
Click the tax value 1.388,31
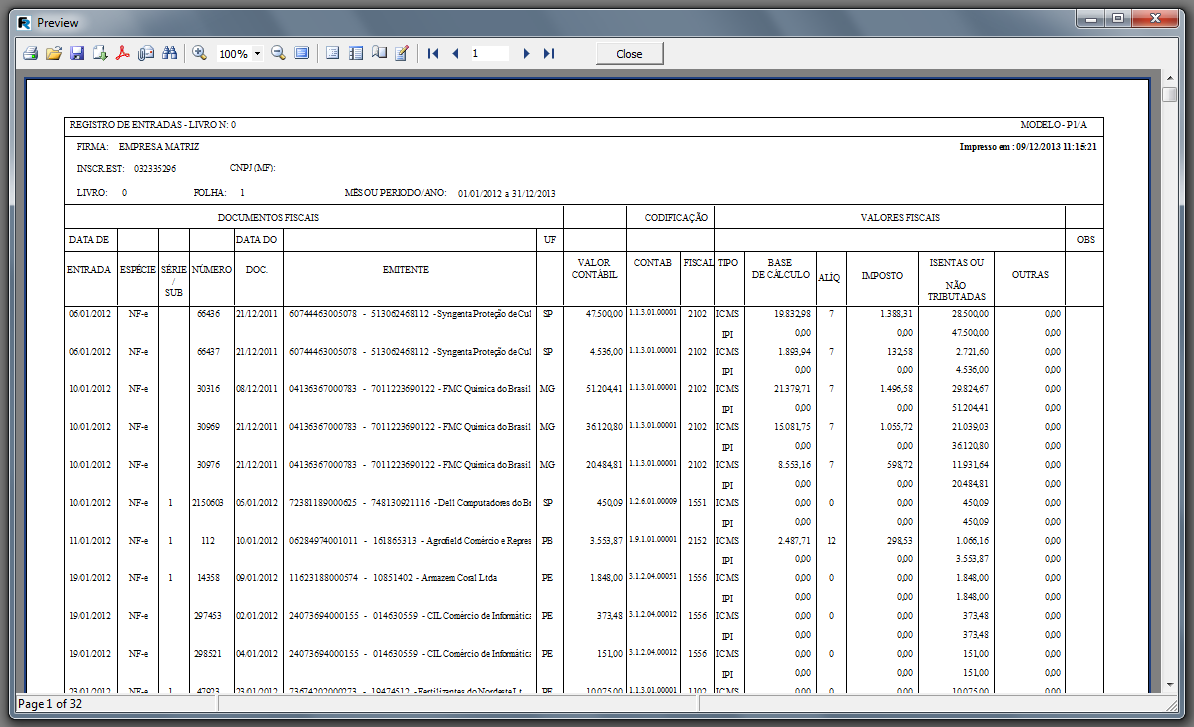tap(896, 314)
